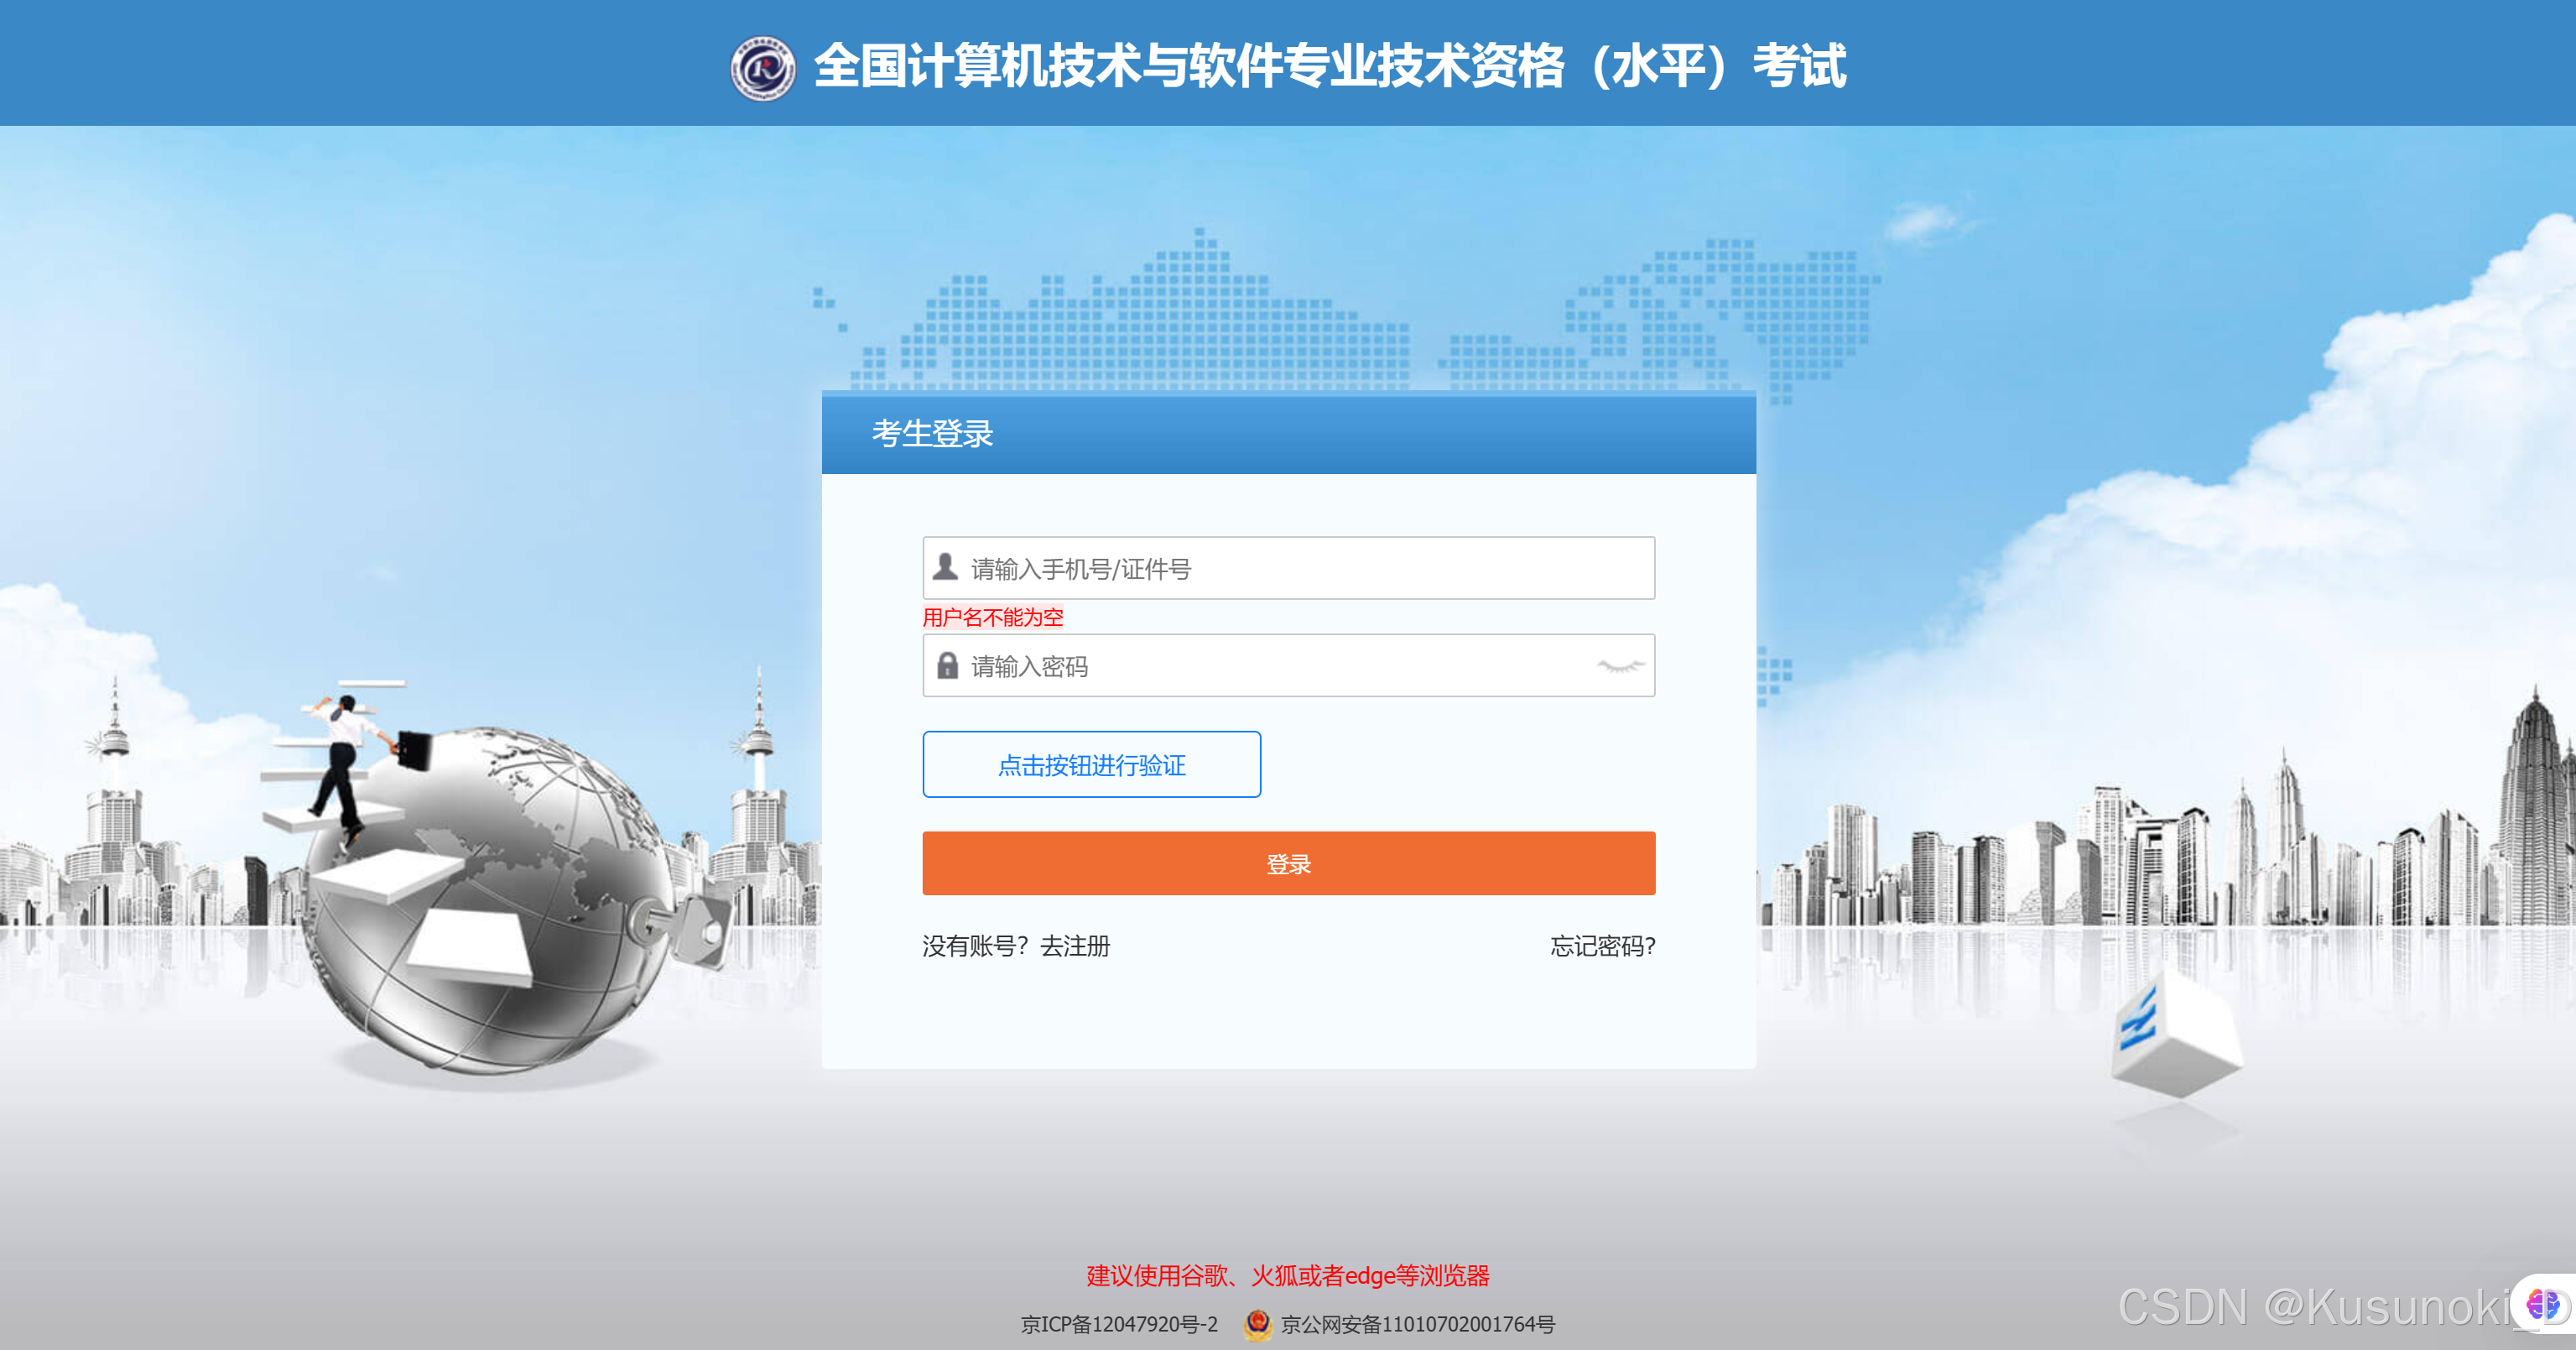Viewport: 2576px width, 1350px height.
Task: Focus the phone or ID number input field
Action: (1288, 568)
